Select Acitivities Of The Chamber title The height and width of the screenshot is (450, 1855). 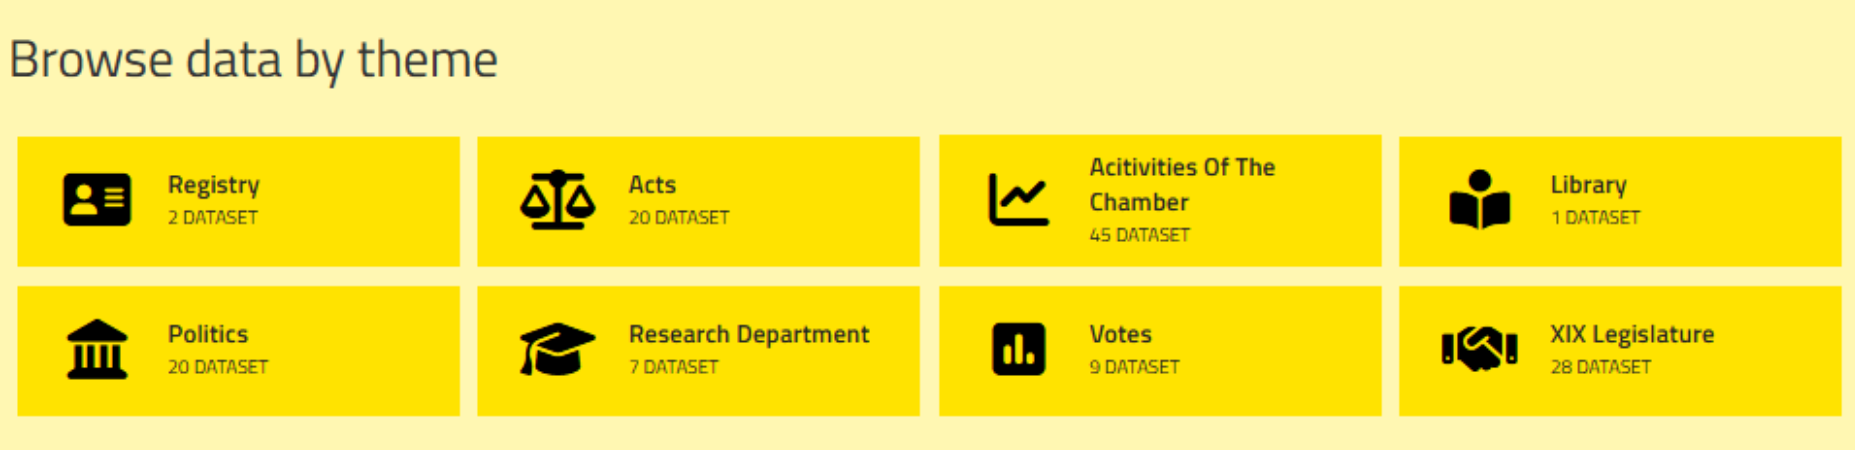pos(1182,184)
